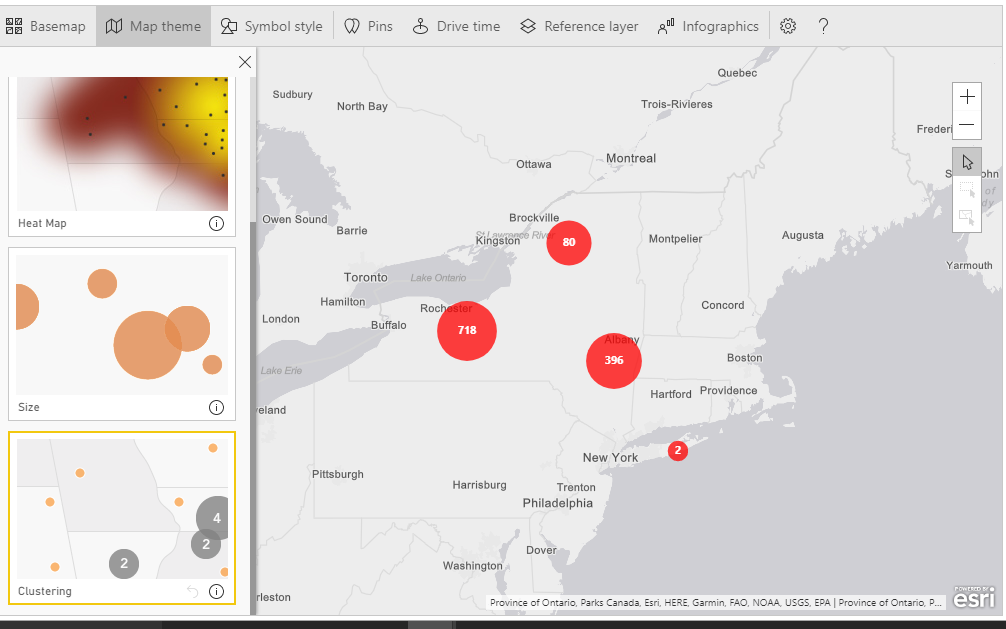Screen dimensions: 1006x629
Task: Click the Pittsburgh map label
Action: tap(337, 474)
